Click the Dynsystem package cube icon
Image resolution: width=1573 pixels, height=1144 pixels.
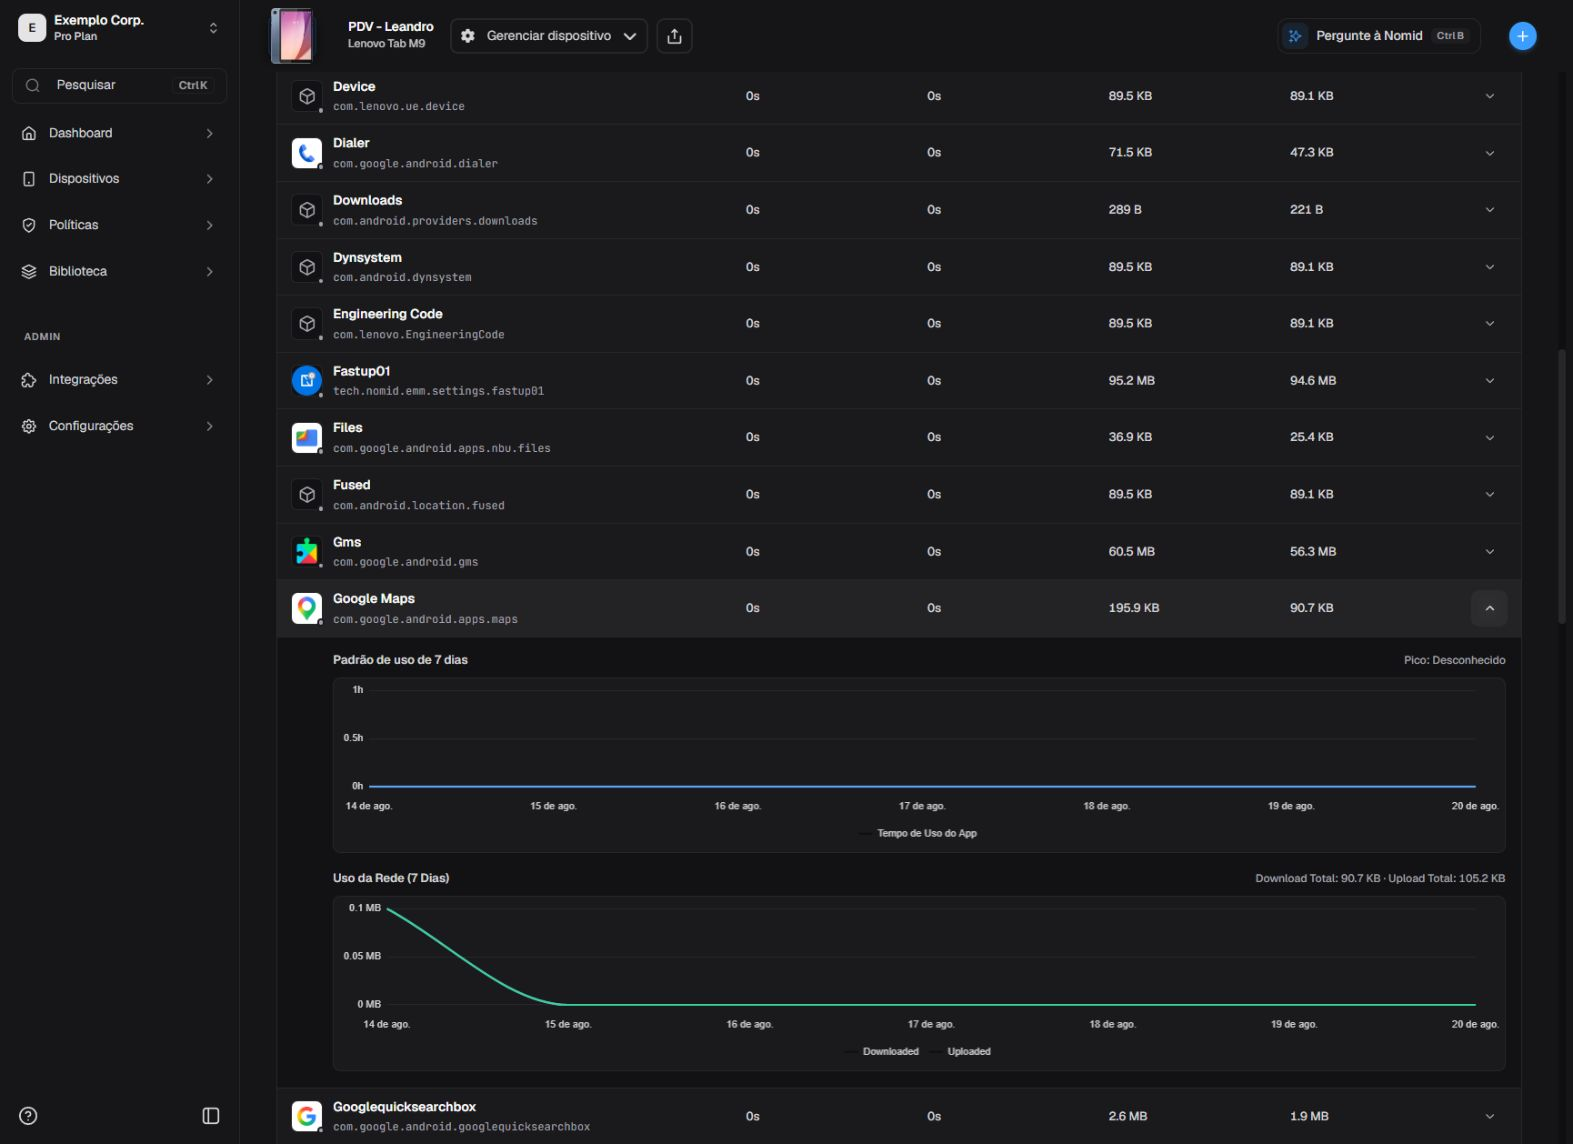307,267
